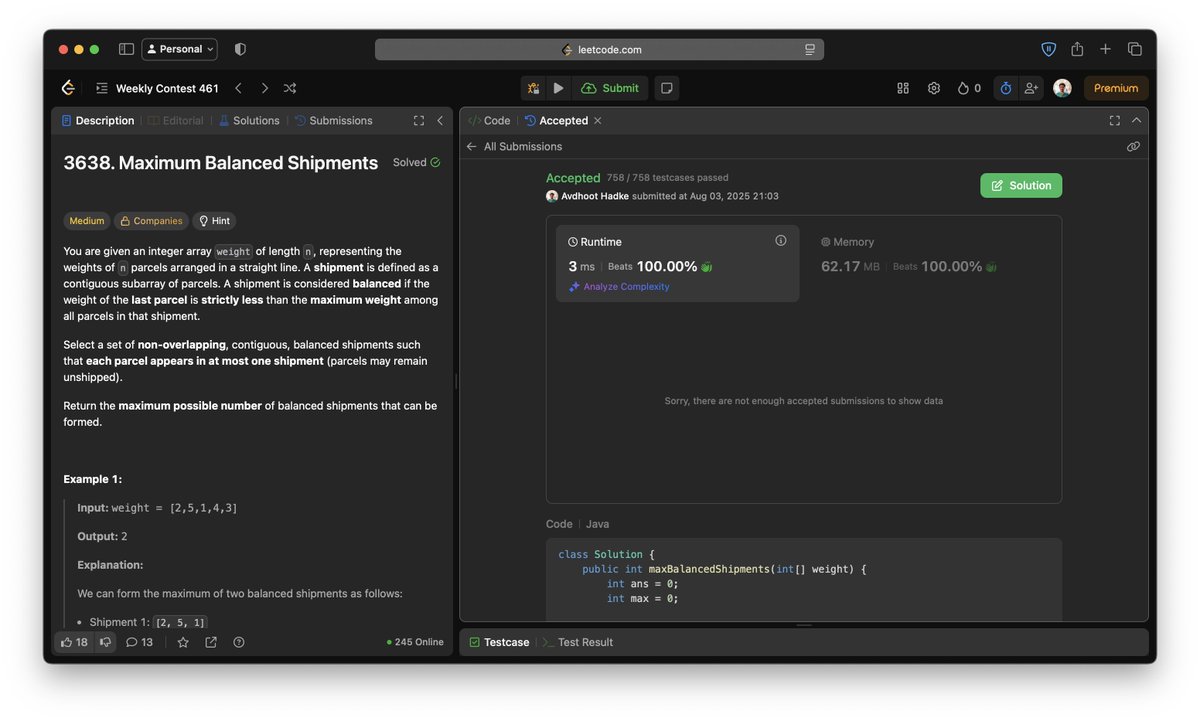This screenshot has height=721, width=1200.
Task: Open the LeetCode home logo
Action: (x=68, y=88)
